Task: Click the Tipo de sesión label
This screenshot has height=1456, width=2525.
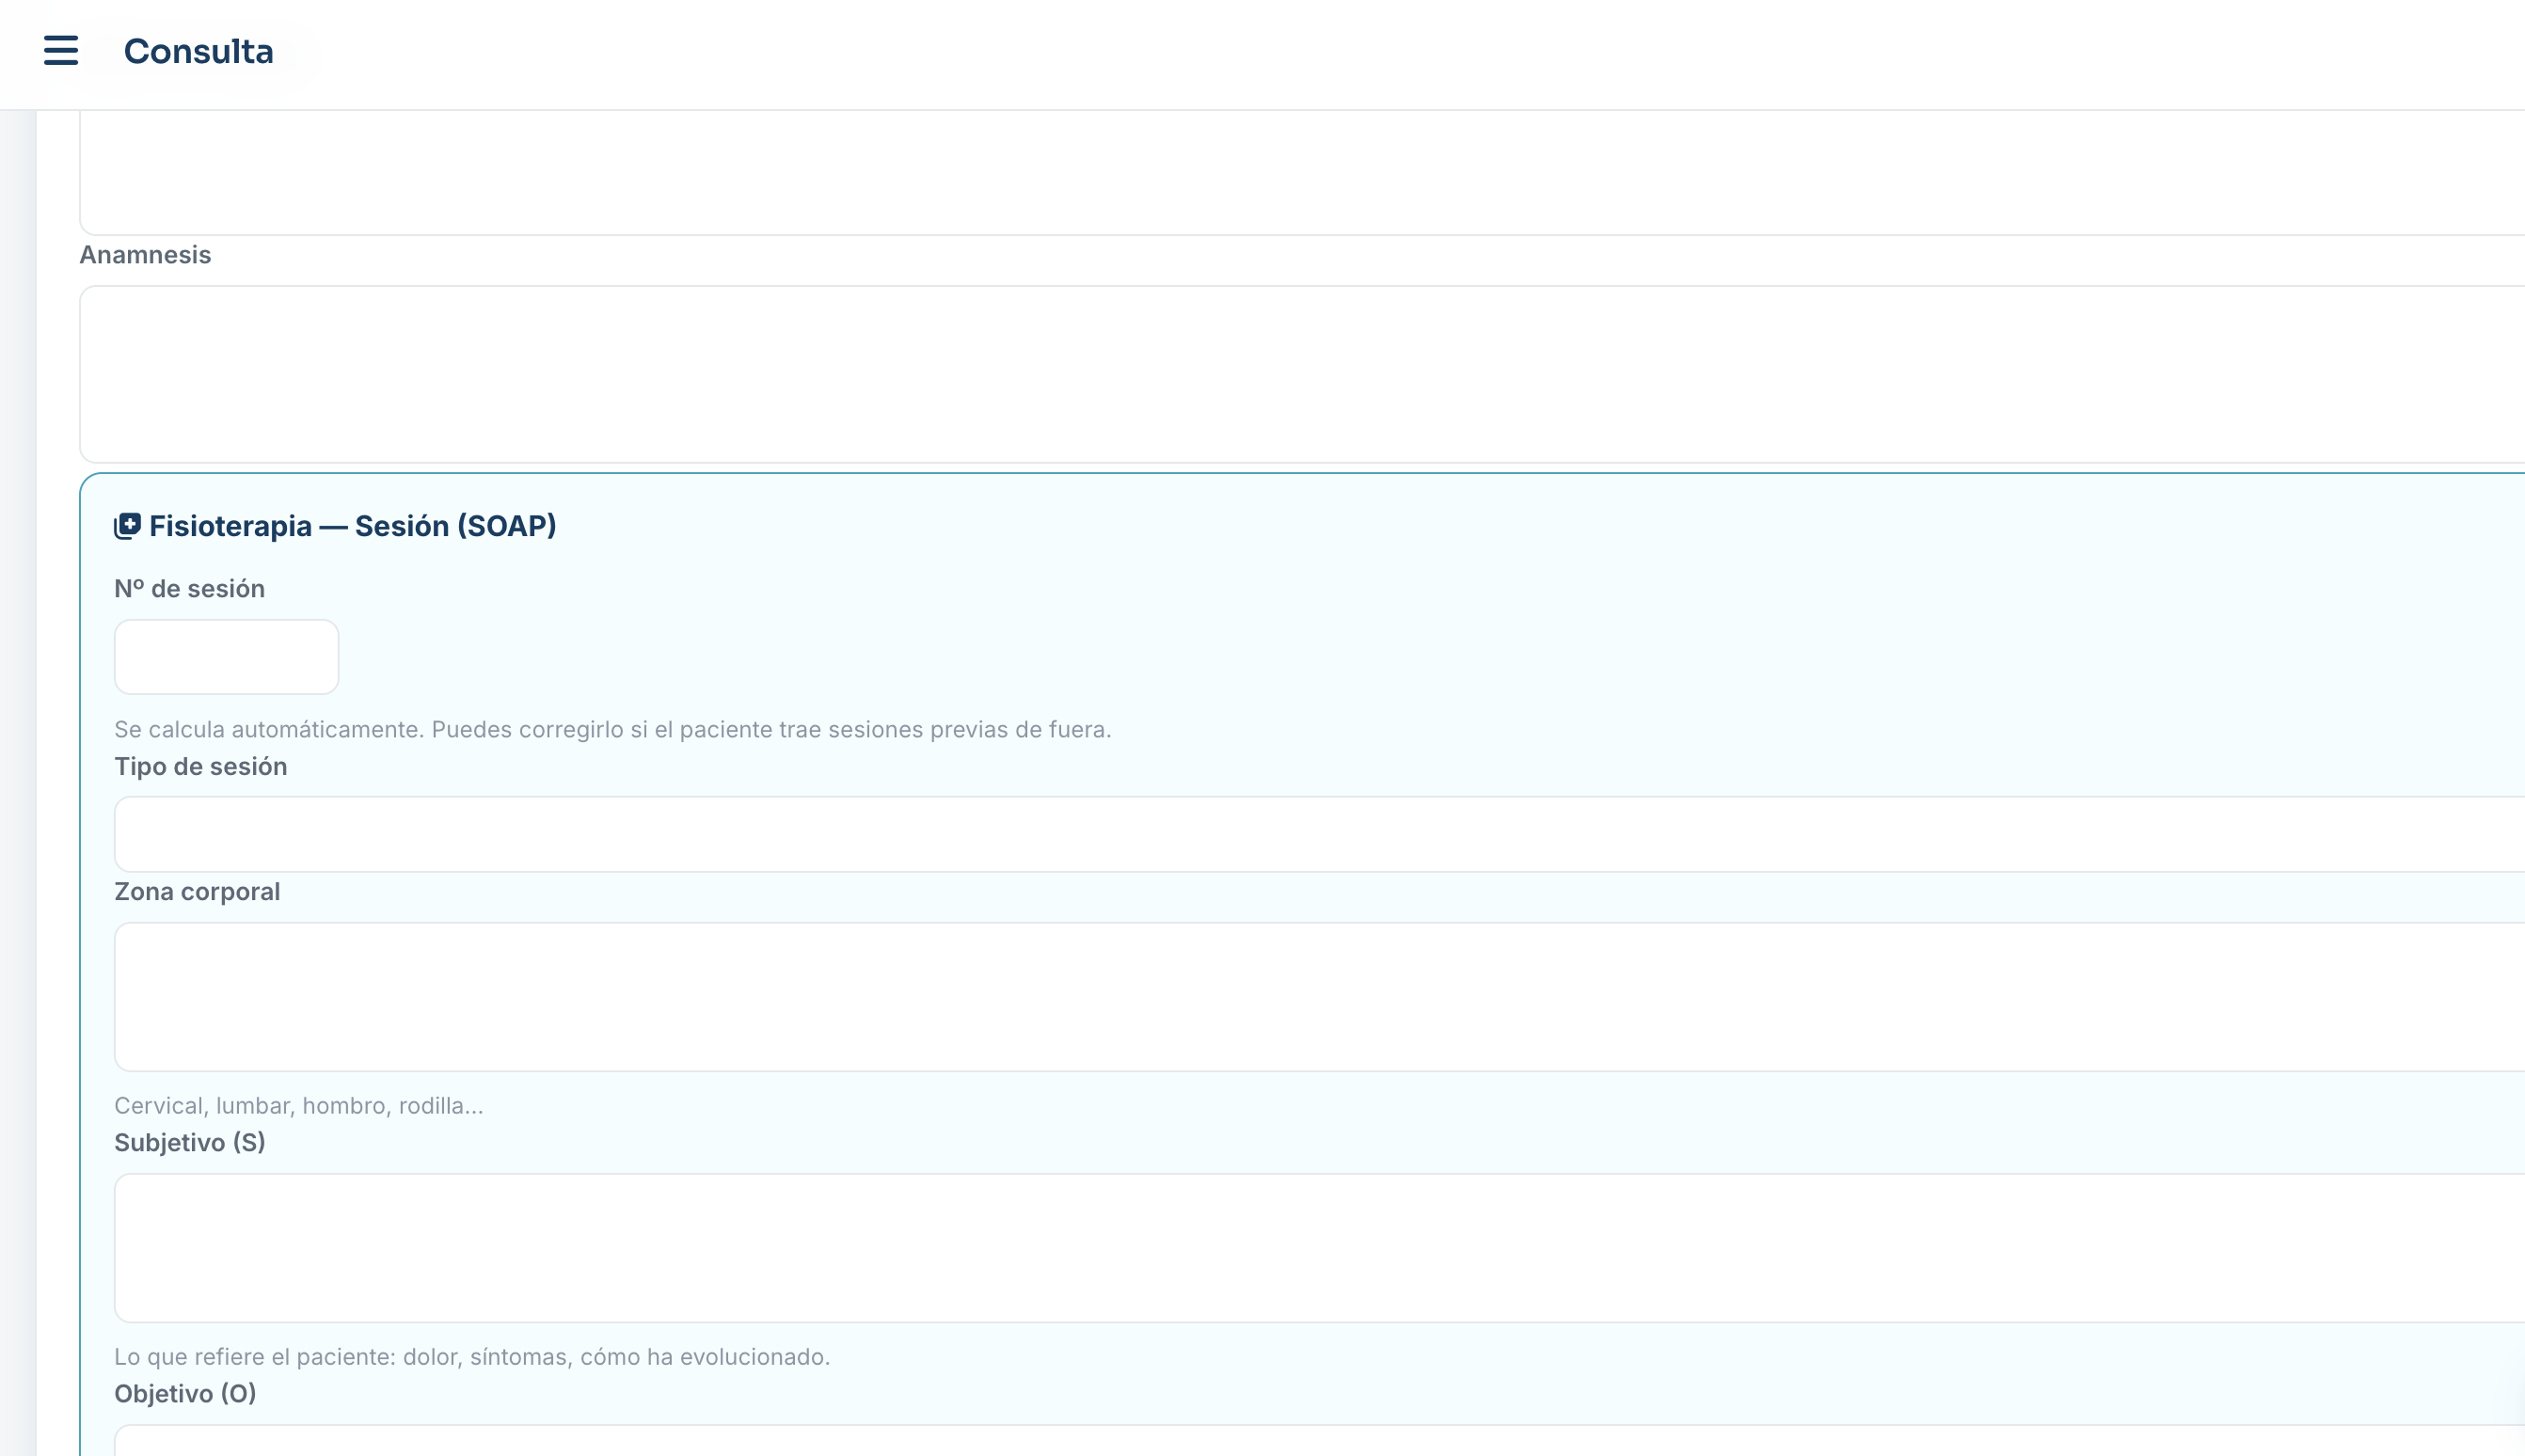Action: pos(201,766)
